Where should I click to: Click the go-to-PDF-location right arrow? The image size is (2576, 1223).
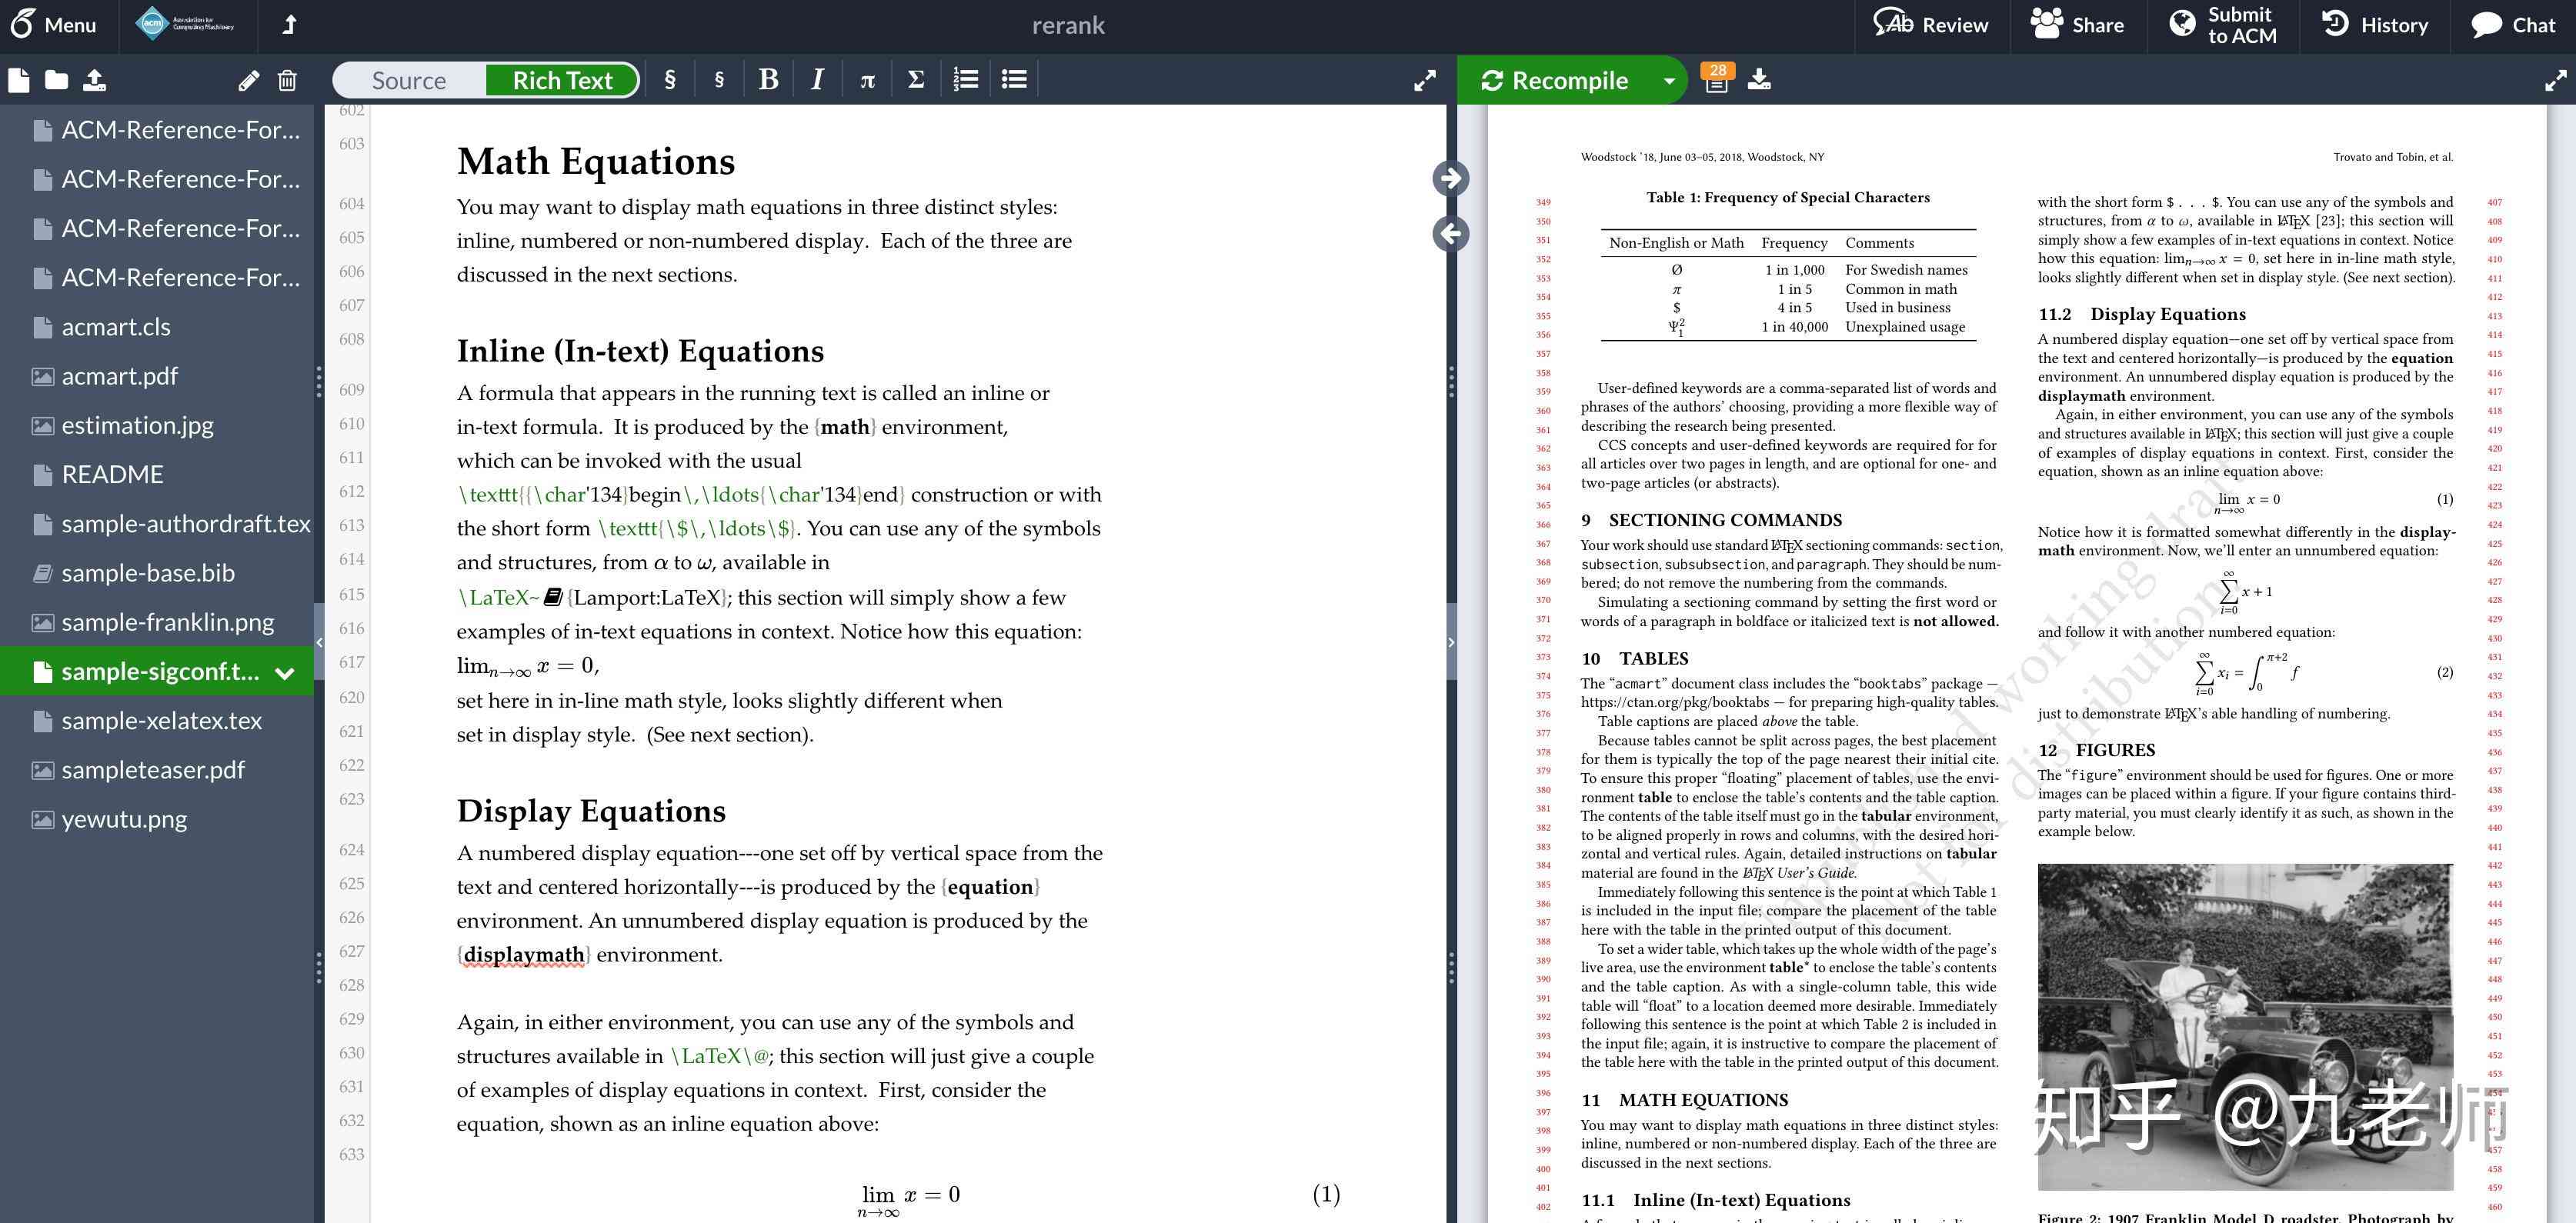(1450, 178)
